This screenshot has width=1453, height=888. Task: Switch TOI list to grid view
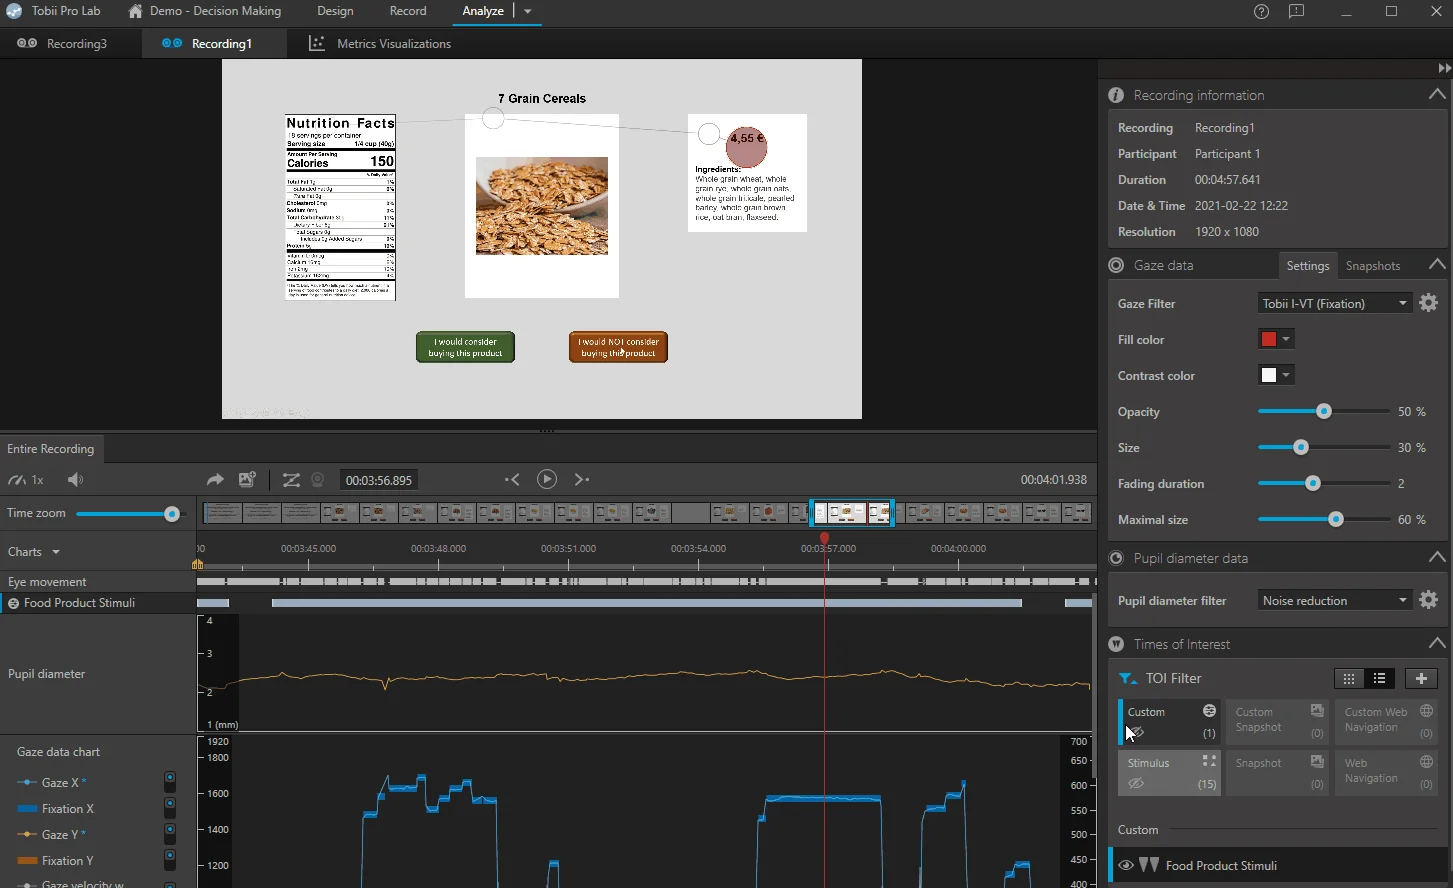(1349, 678)
